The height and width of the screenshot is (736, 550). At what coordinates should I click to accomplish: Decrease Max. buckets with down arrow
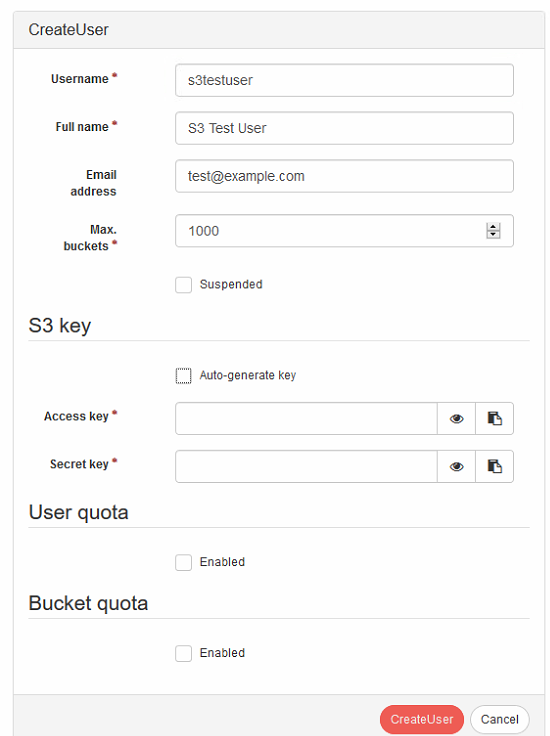tap(493, 234)
